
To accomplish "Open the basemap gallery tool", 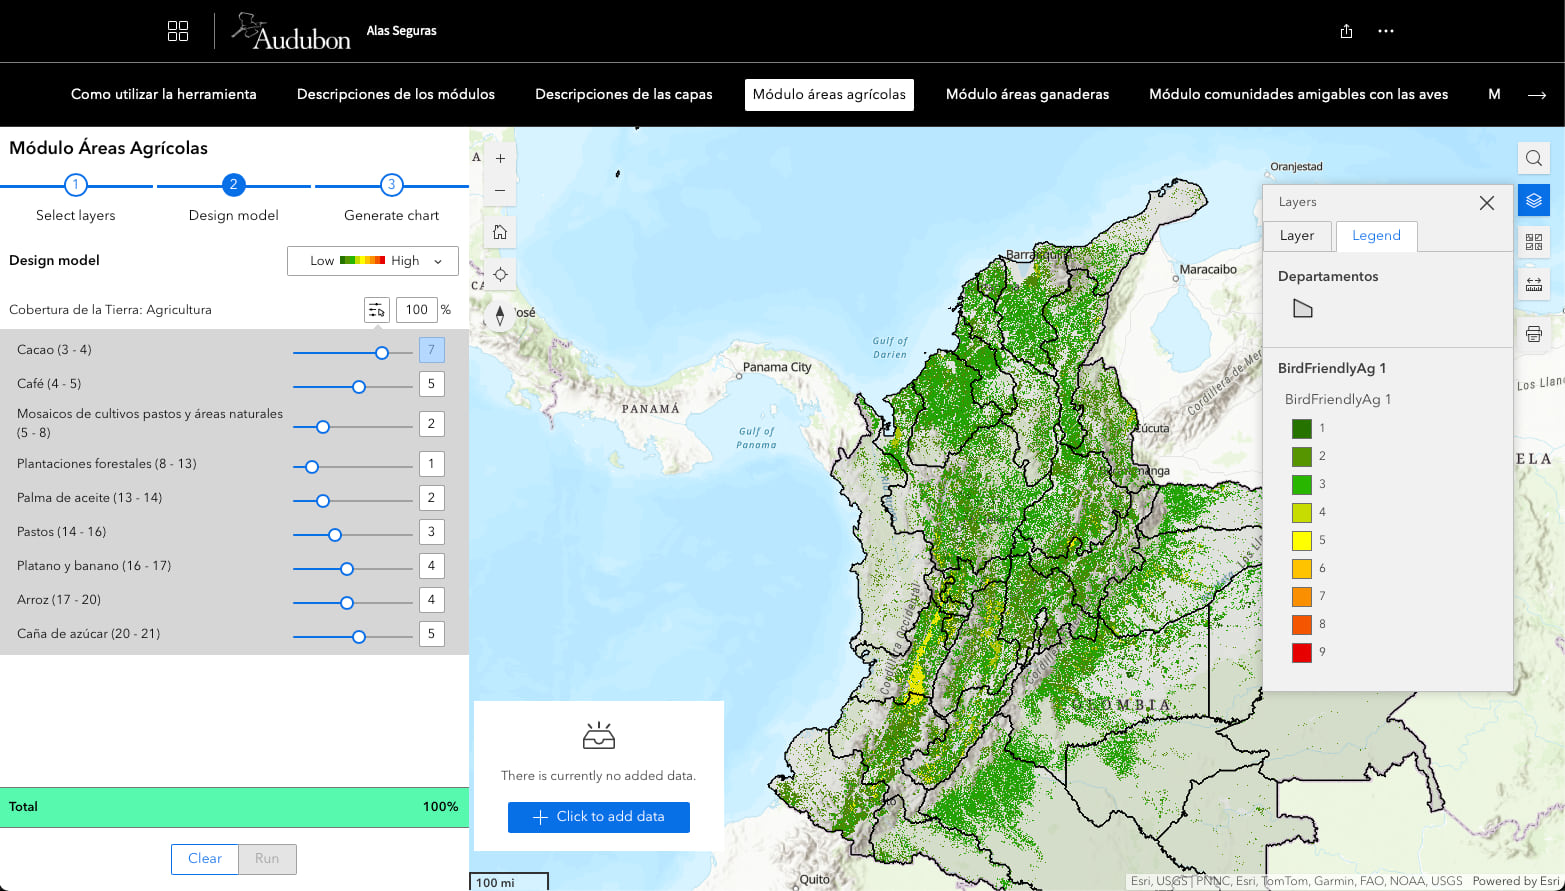I will [x=1533, y=241].
